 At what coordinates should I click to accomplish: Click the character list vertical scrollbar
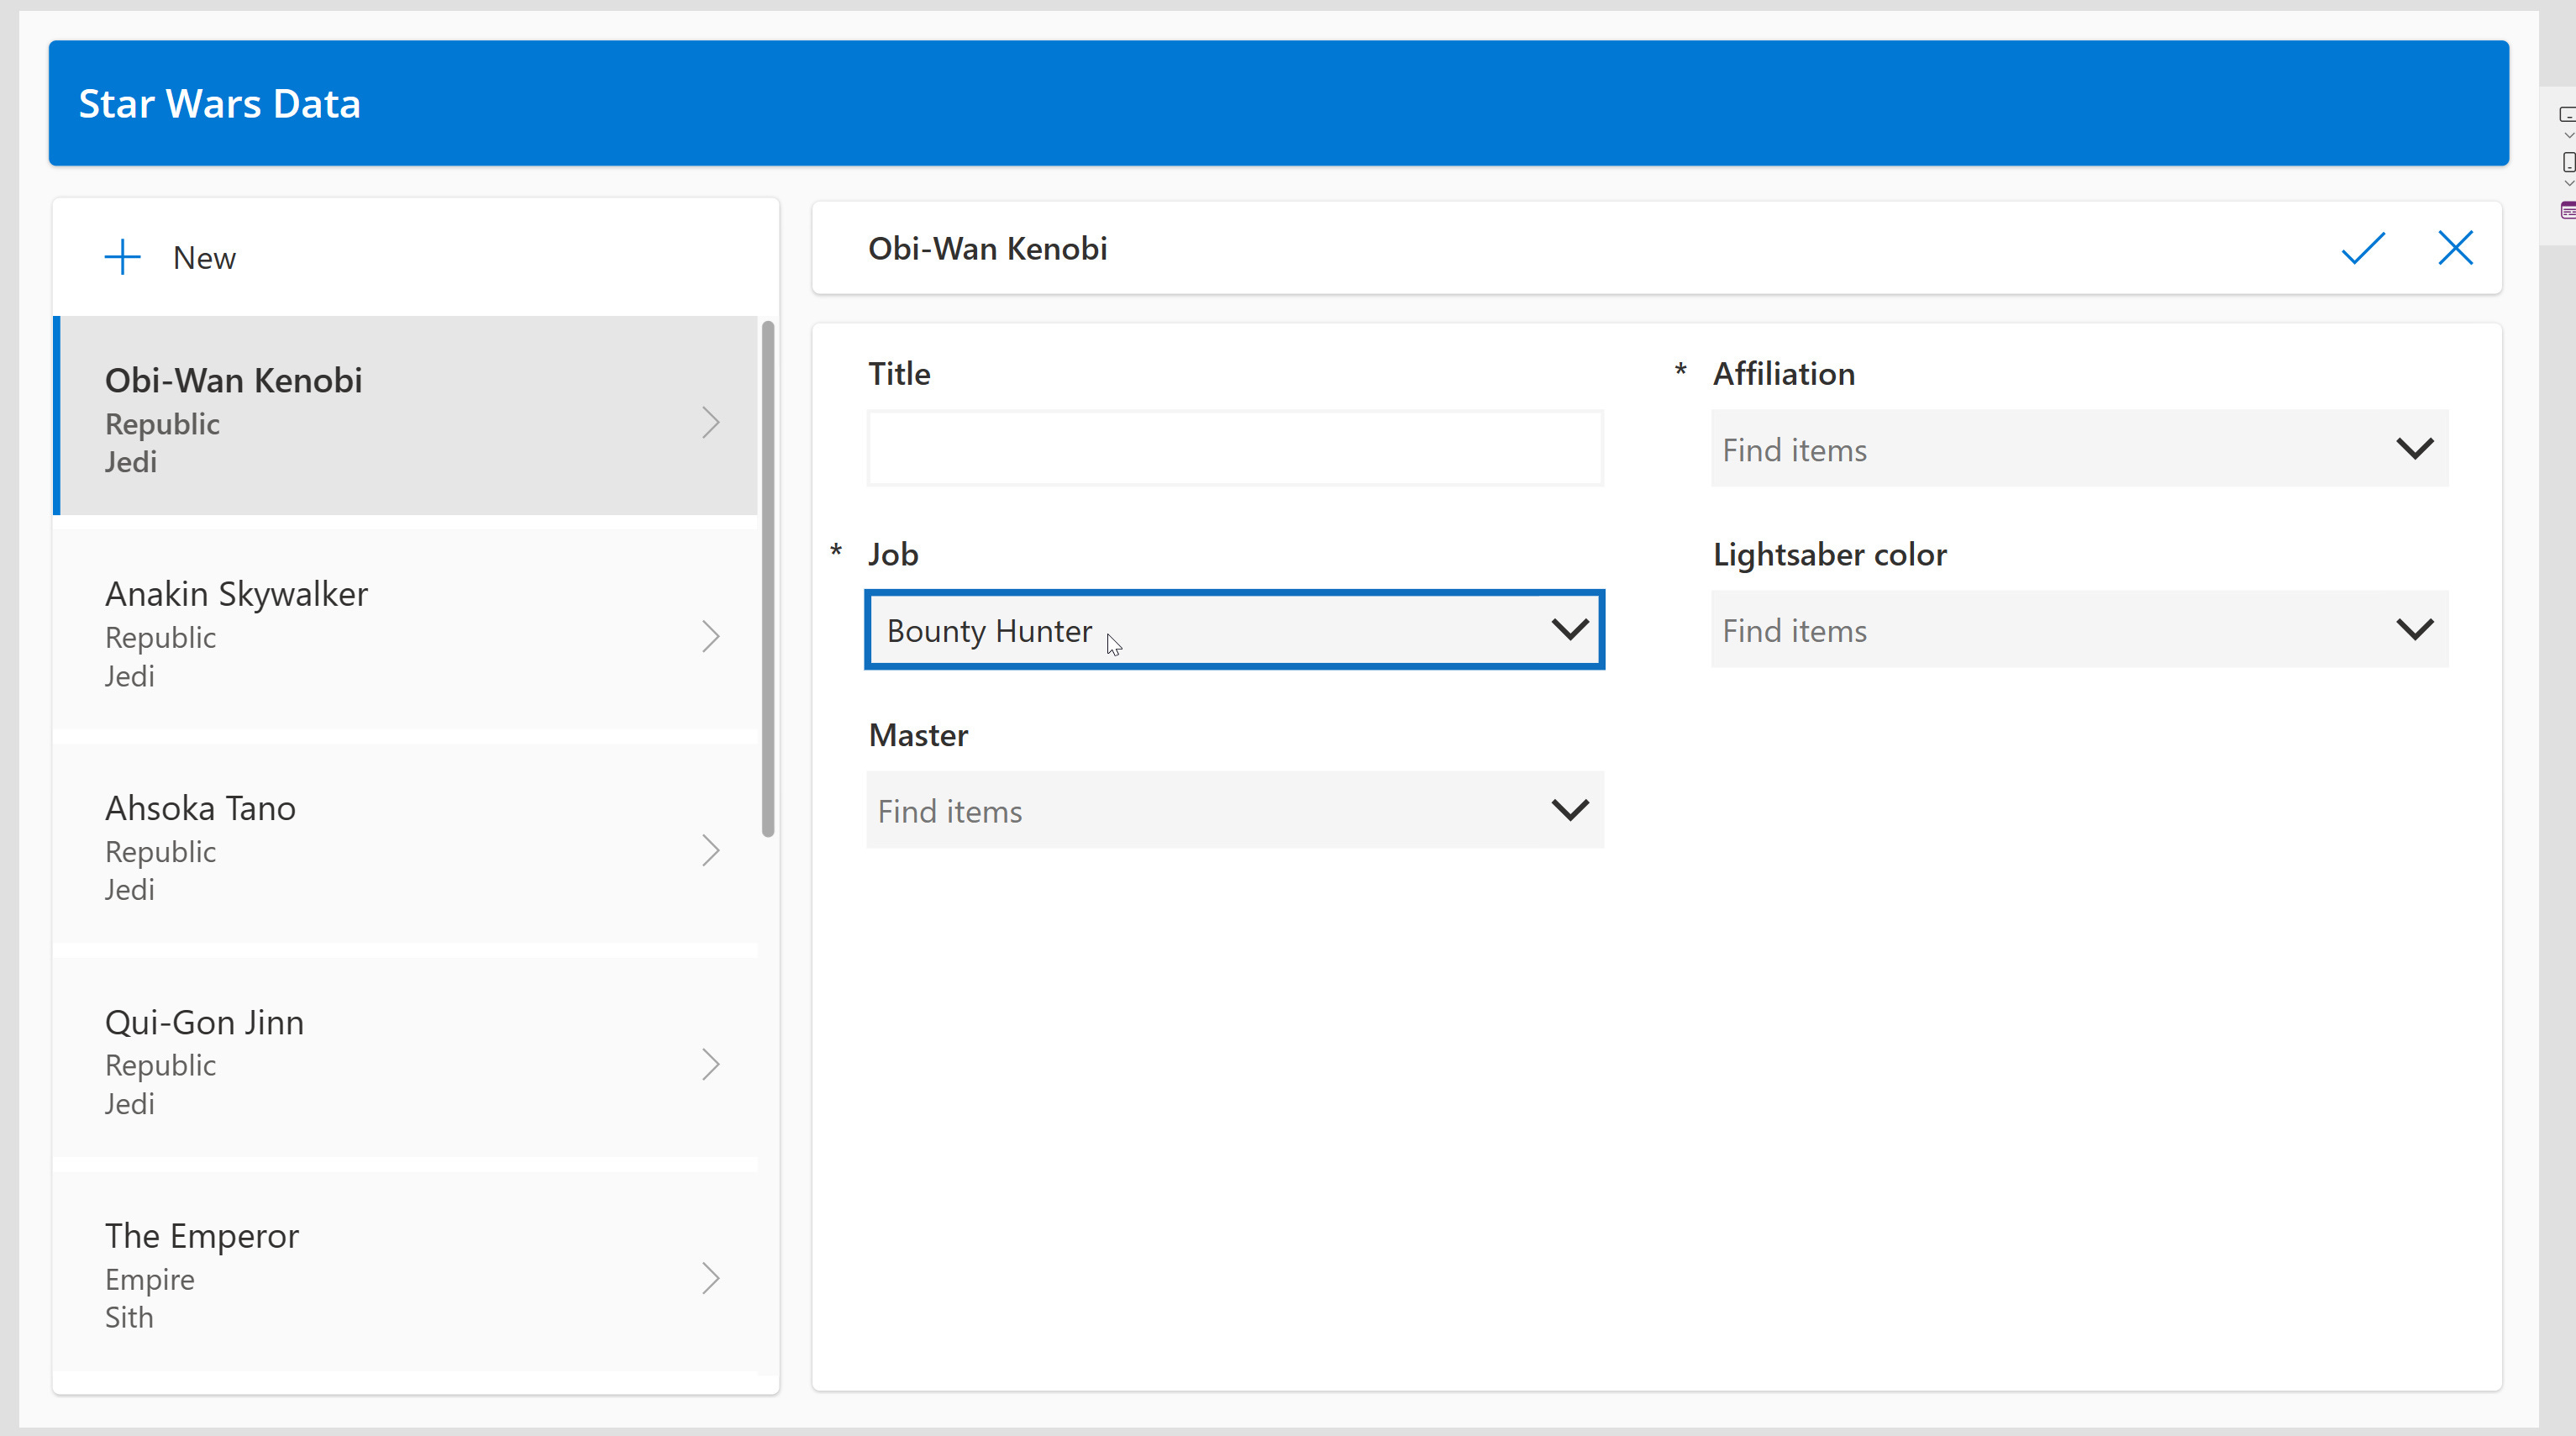point(767,578)
